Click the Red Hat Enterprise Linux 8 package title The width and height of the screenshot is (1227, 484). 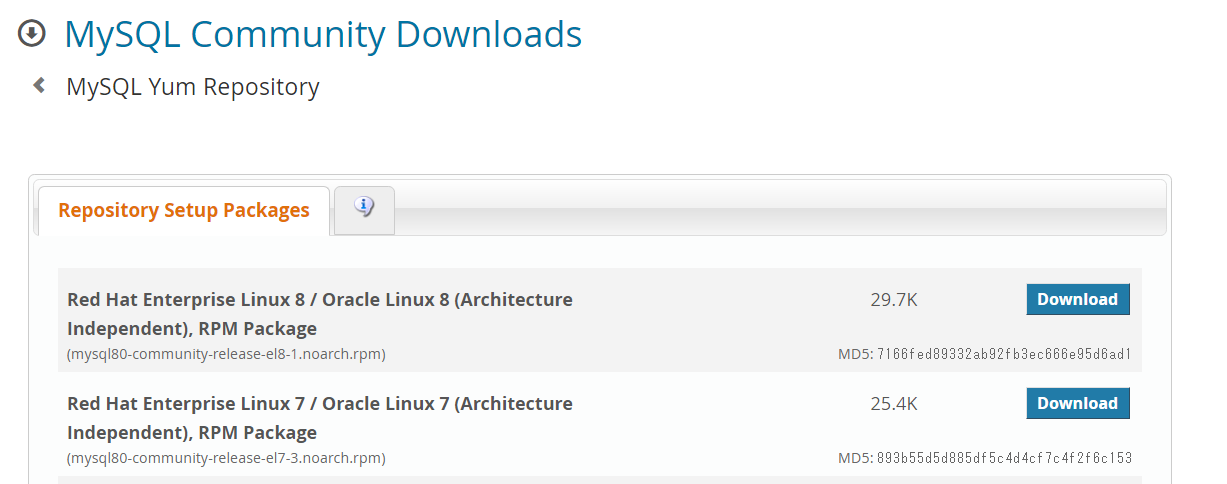[x=320, y=314]
